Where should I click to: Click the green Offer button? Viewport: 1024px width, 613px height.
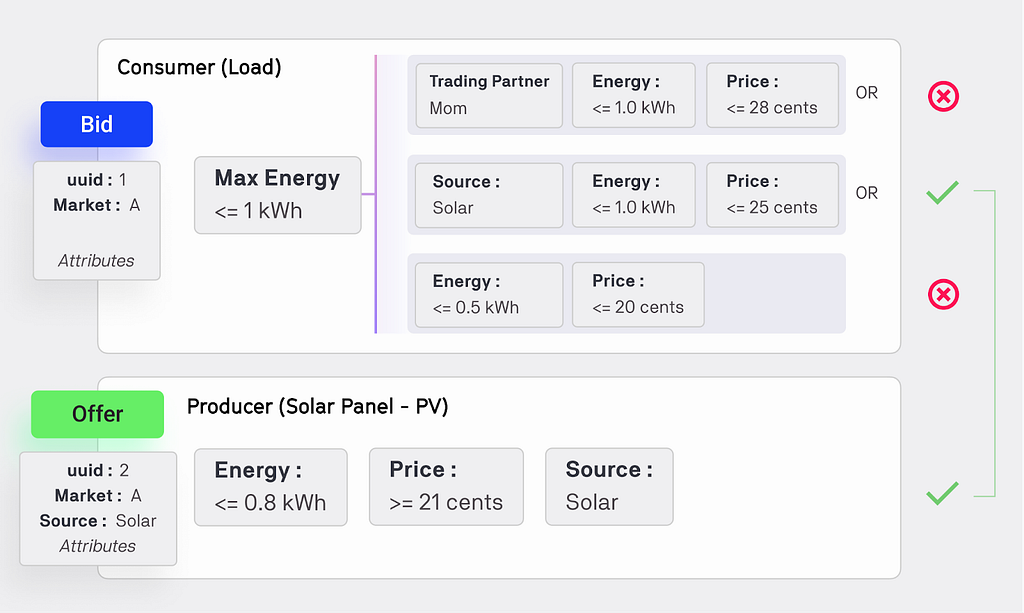click(x=97, y=414)
